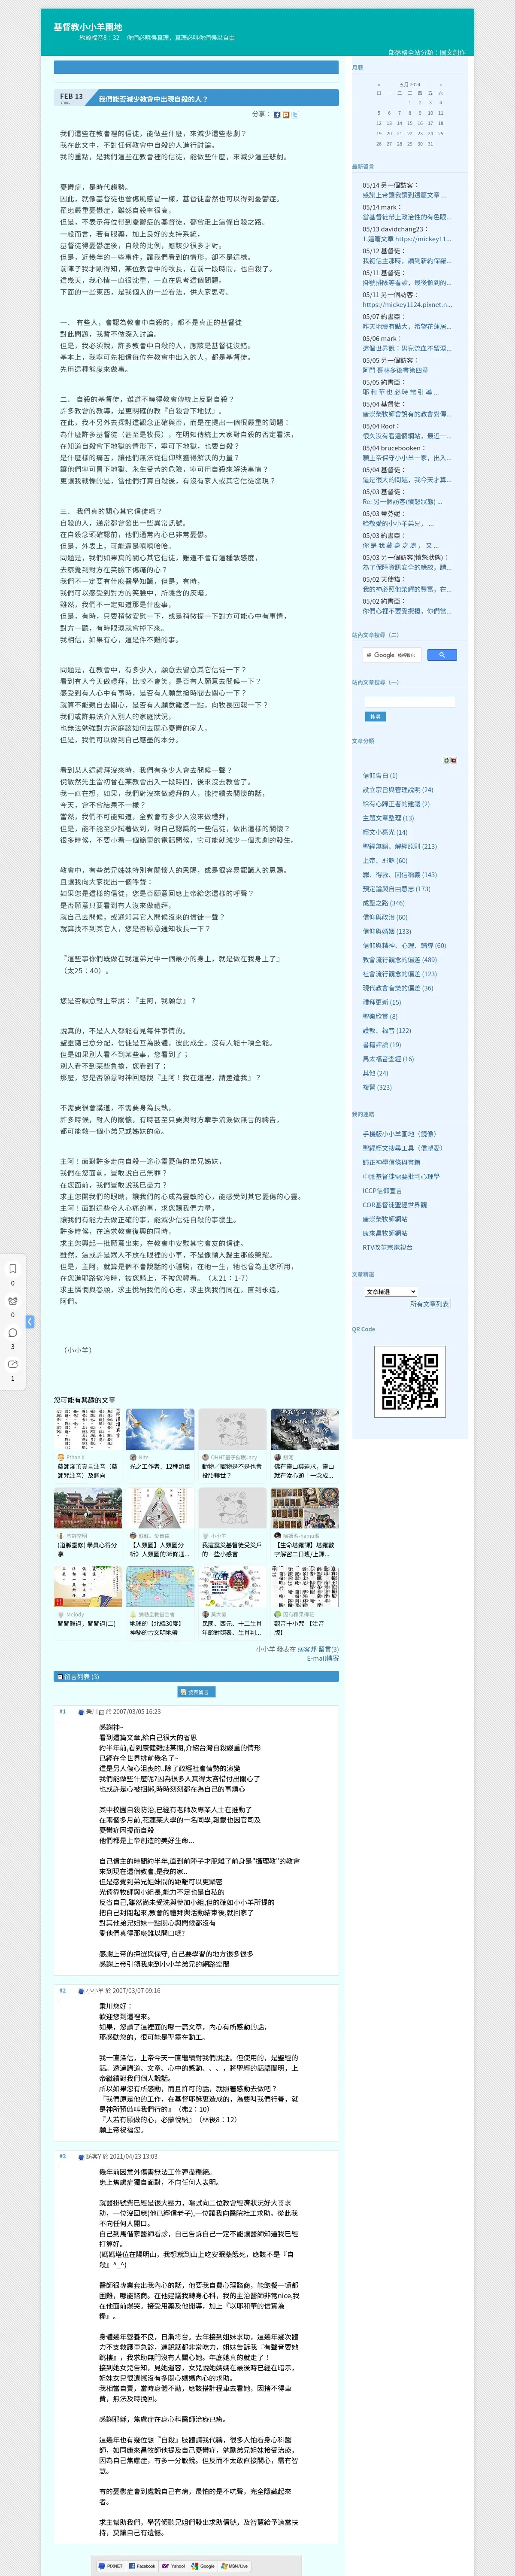This screenshot has height=2576, width=515.
Task: Open category 聖經無誤、解經原則 (213)
Action: point(400,846)
